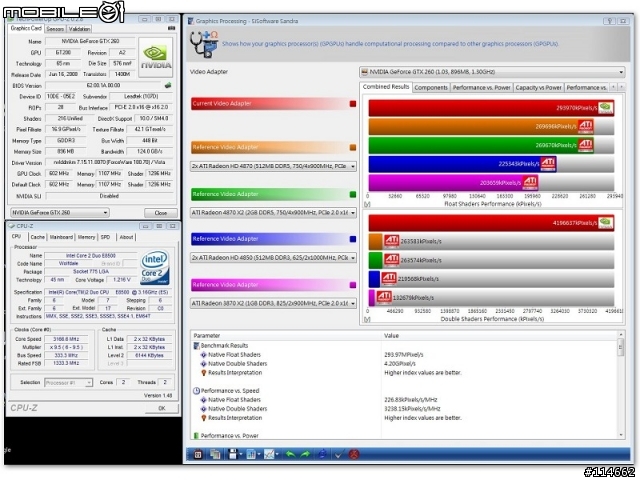The image size is (640, 480).
Task: Select the Combined Results tab
Action: (386, 87)
